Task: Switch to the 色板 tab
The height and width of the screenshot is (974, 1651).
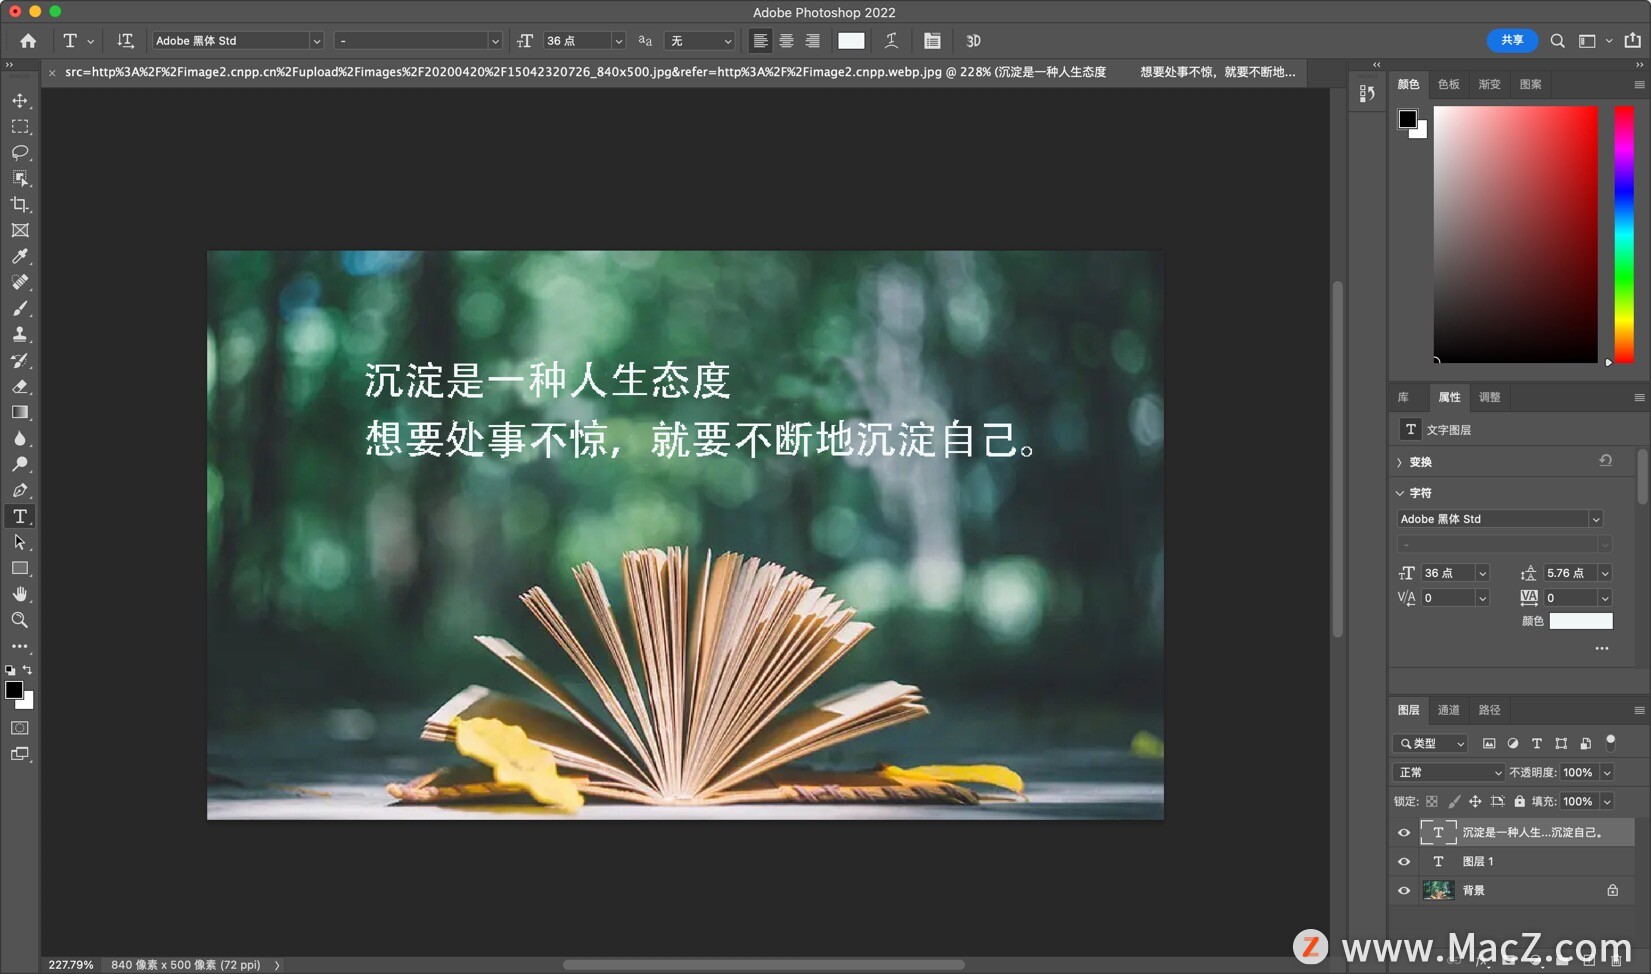Action: (x=1448, y=84)
